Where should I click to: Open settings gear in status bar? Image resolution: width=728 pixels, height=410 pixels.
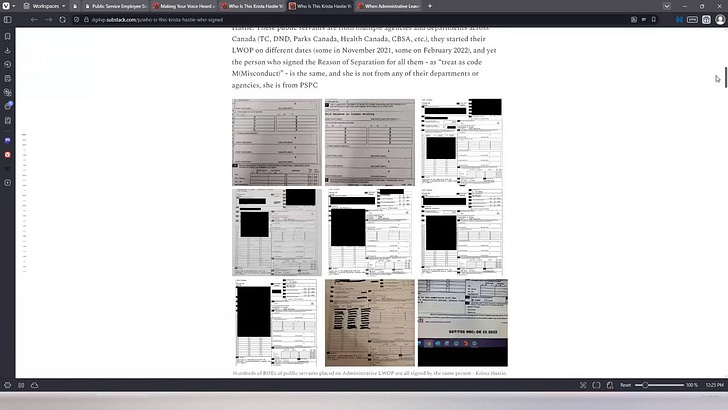tap(7, 385)
